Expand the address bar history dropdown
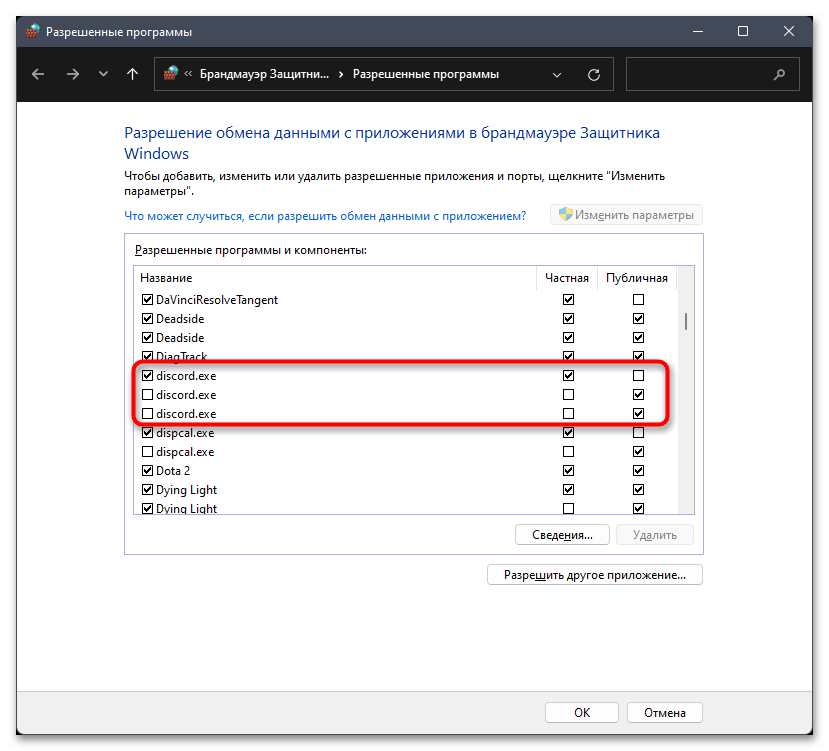The height and width of the screenshot is (751, 829). 557,75
